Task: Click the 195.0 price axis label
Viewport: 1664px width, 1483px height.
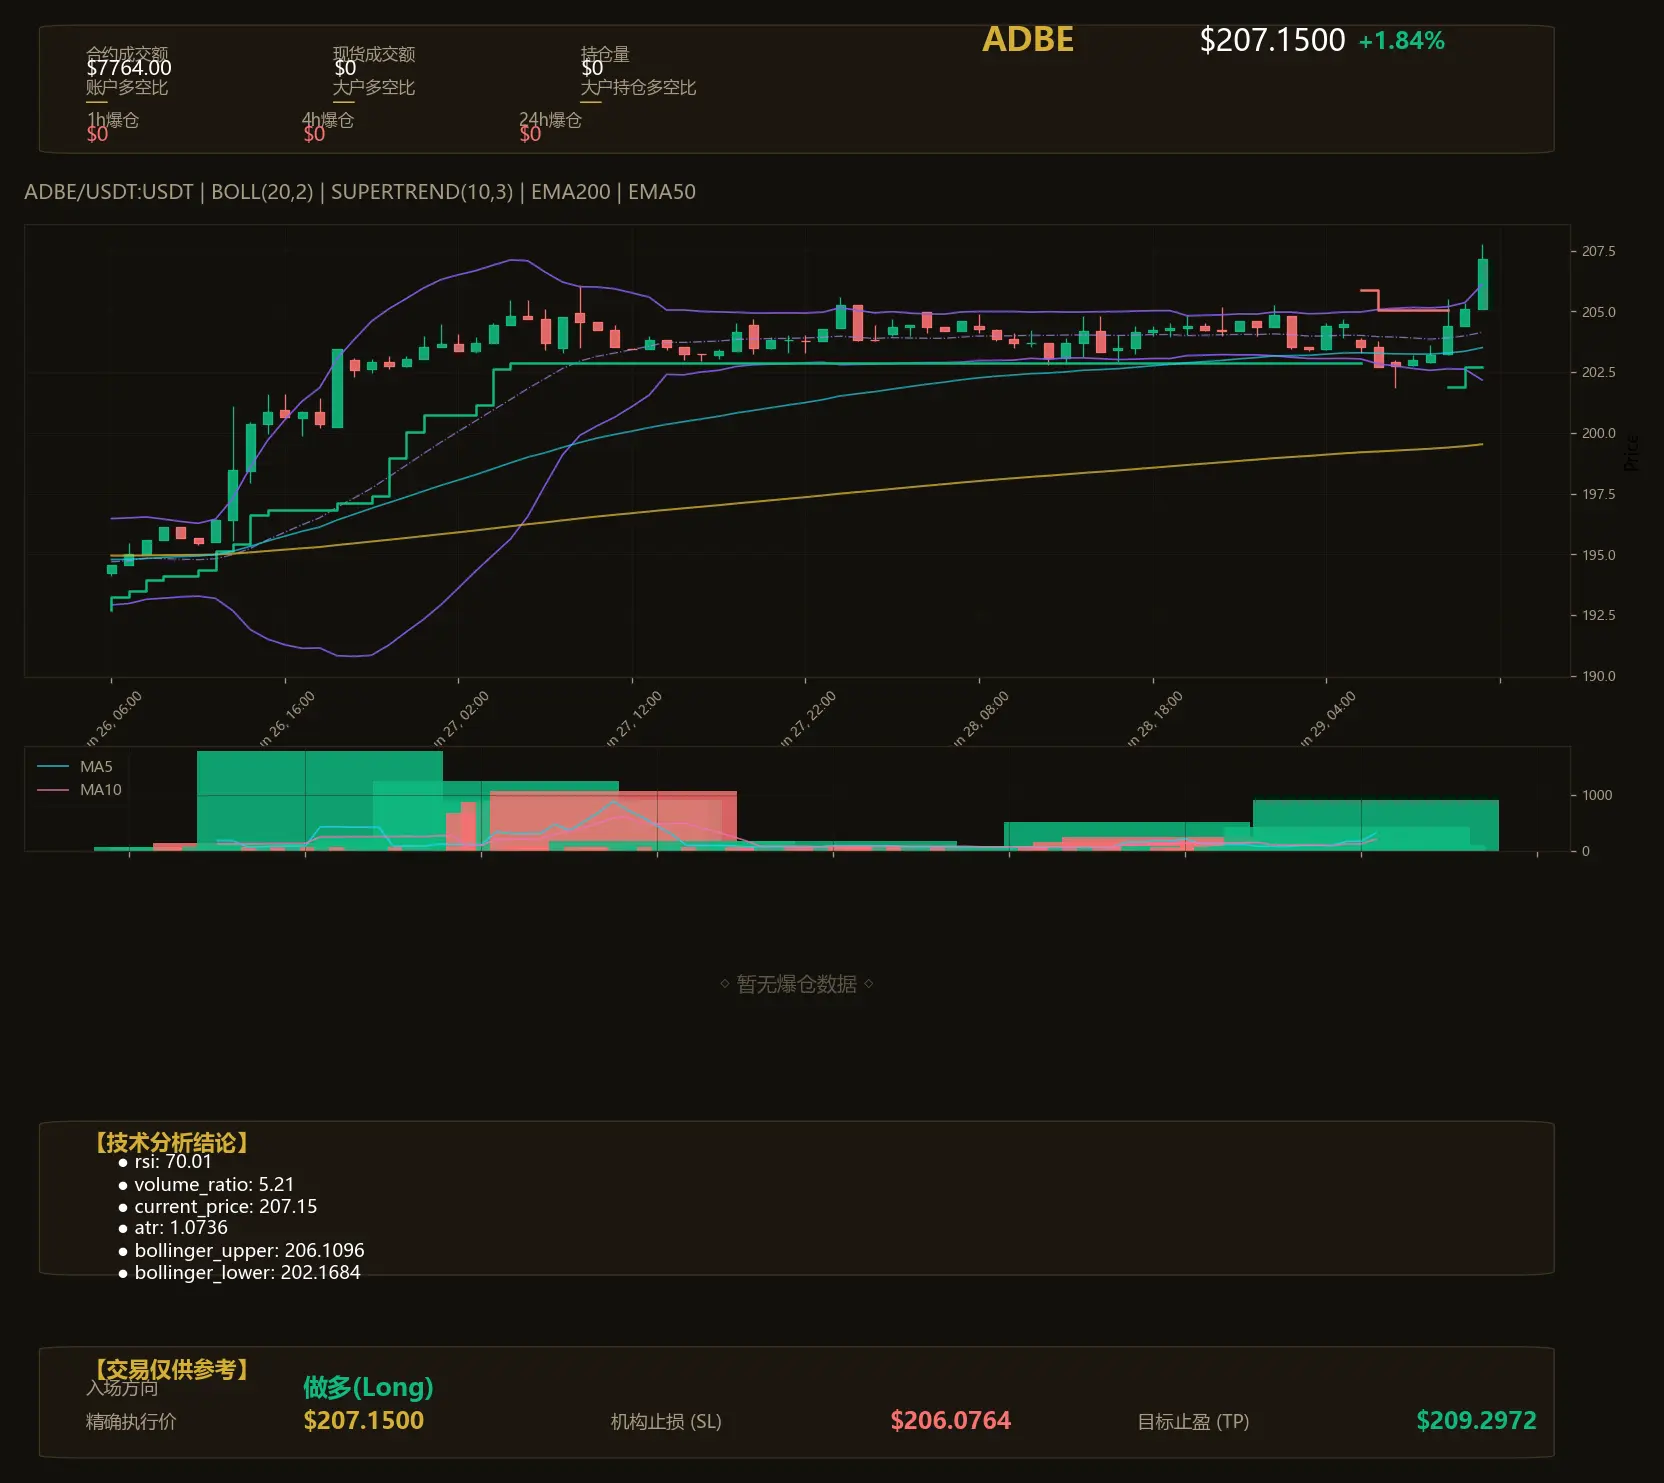Action: pyautogui.click(x=1598, y=555)
